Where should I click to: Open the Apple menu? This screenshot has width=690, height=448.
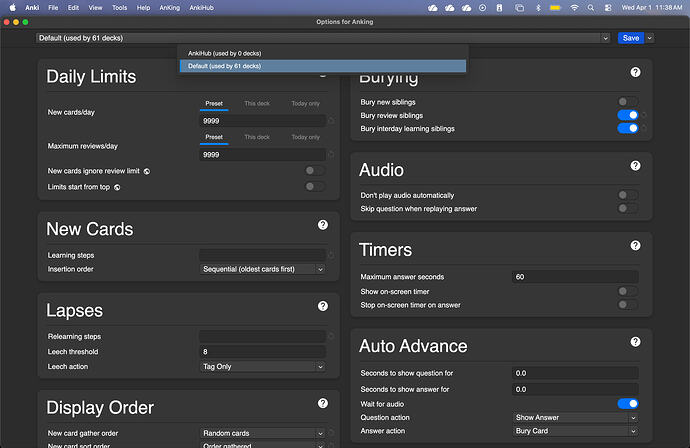pyautogui.click(x=12, y=7)
